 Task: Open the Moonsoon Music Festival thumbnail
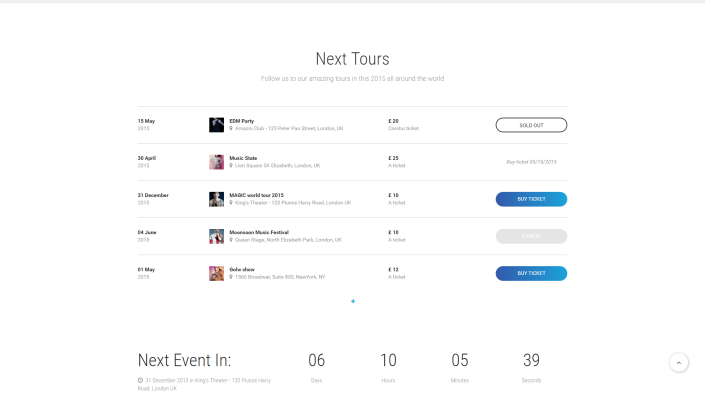click(216, 236)
